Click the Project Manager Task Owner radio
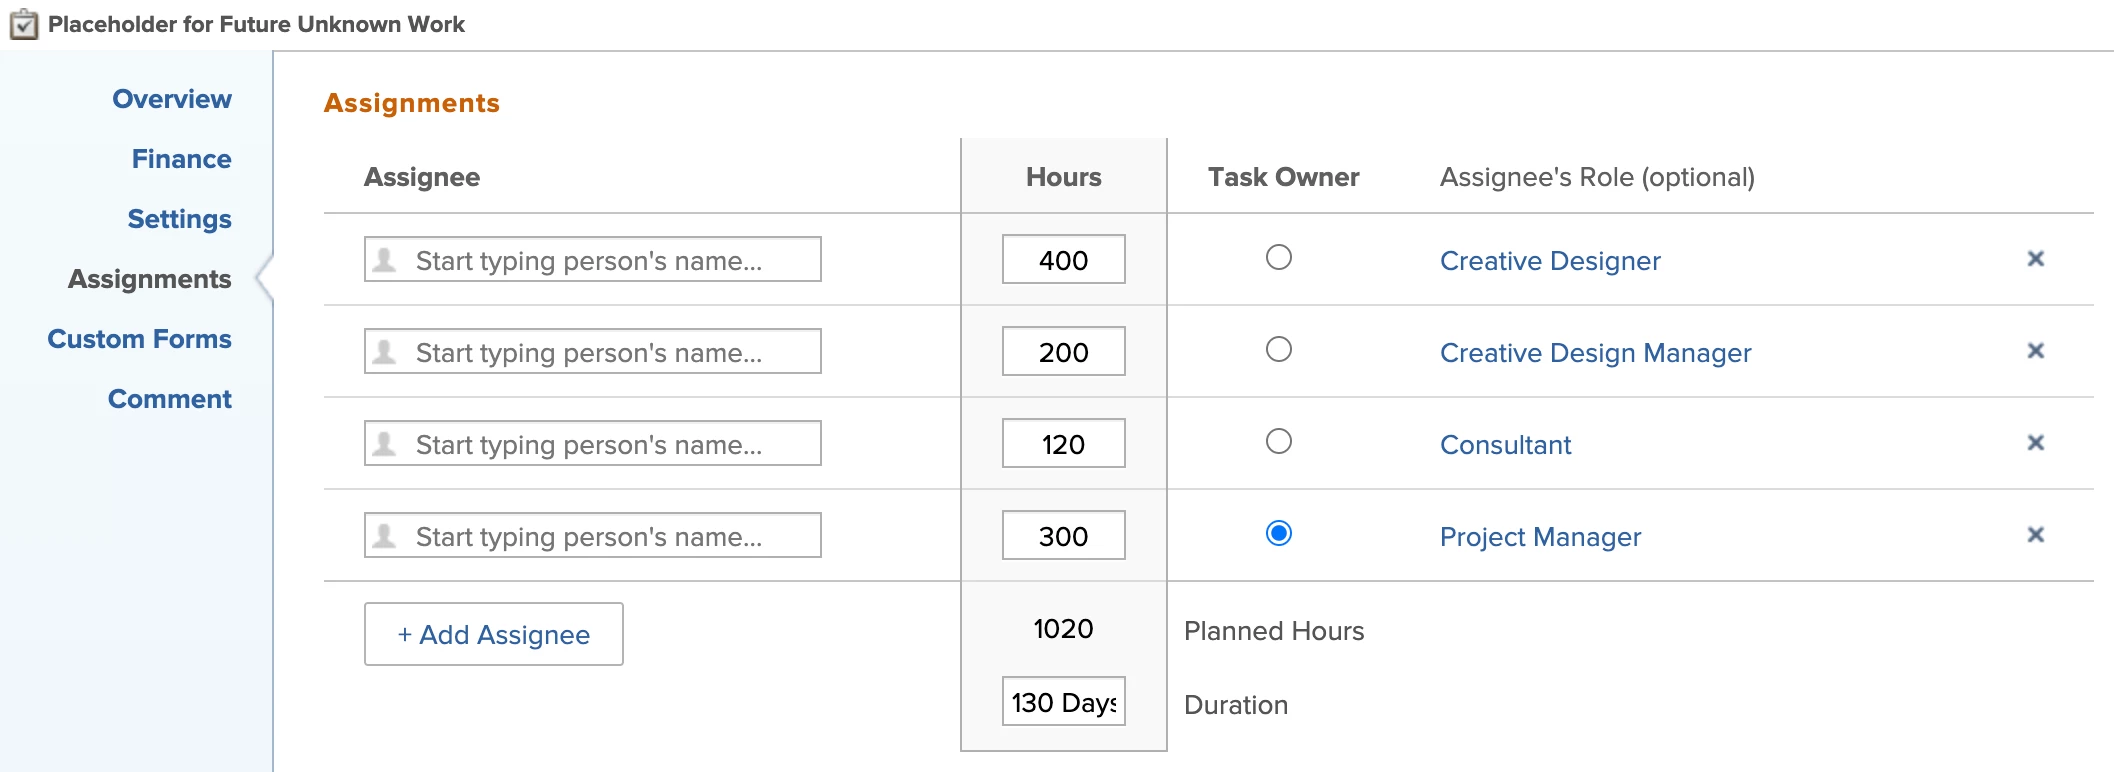This screenshot has height=772, width=2114. click(x=1278, y=534)
